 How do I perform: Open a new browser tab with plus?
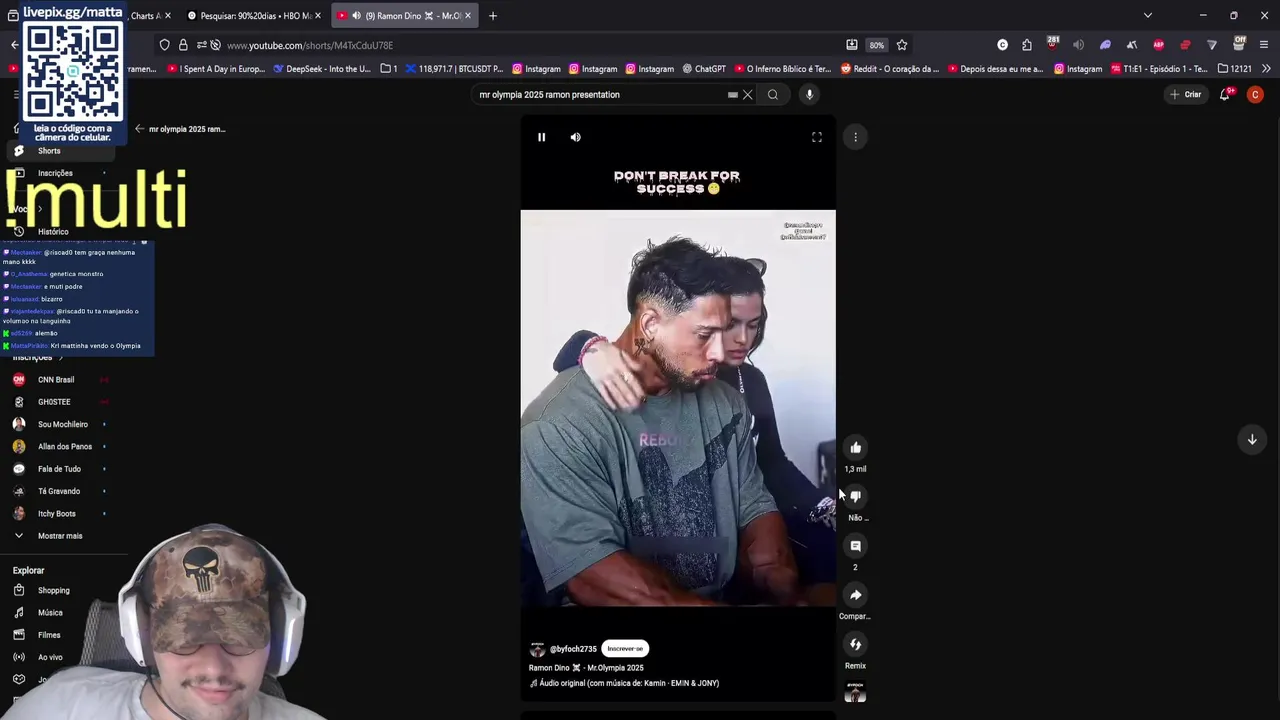pos(493,16)
